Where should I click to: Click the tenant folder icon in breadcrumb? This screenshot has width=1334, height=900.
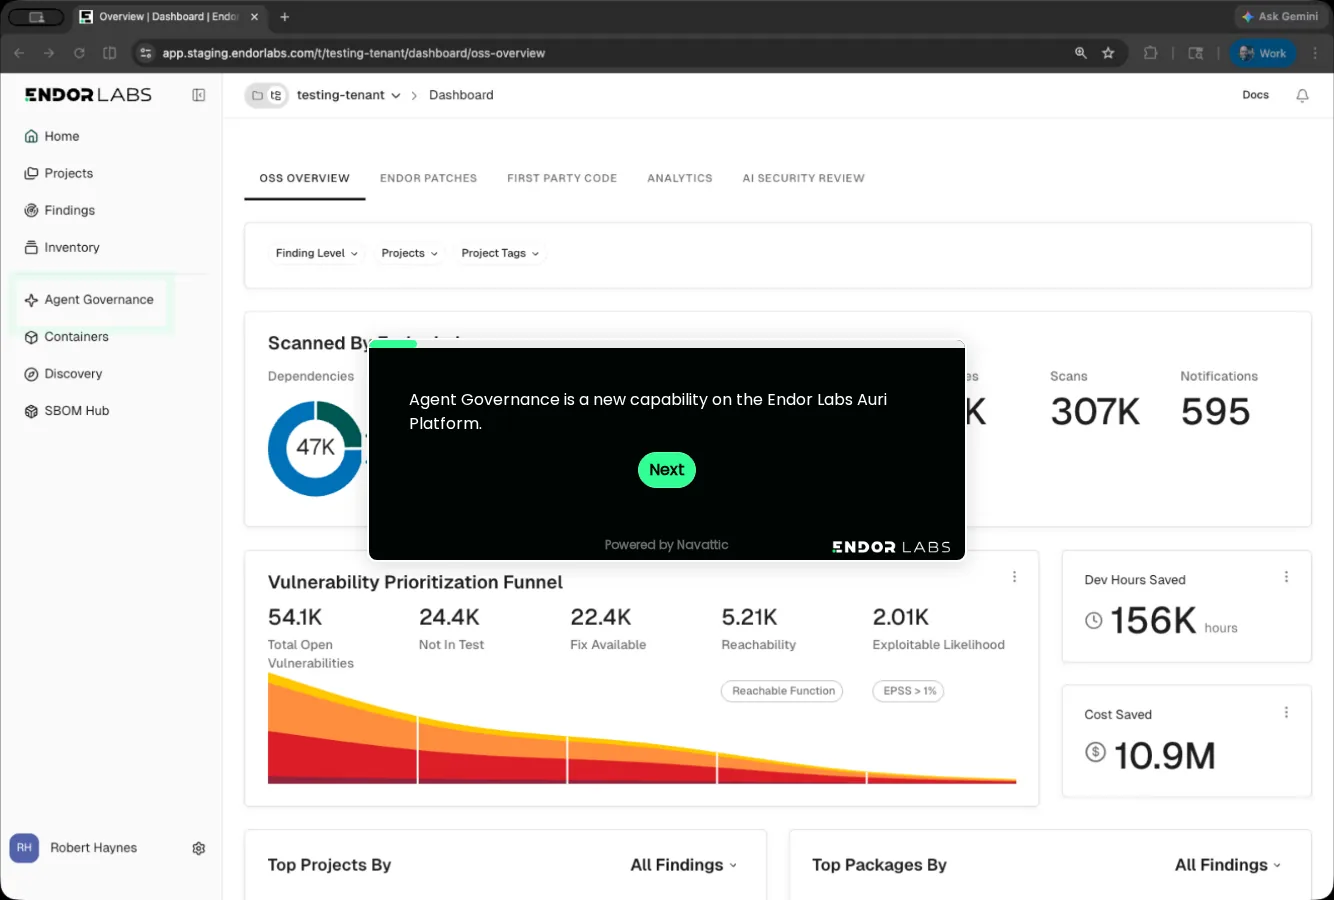coord(257,95)
